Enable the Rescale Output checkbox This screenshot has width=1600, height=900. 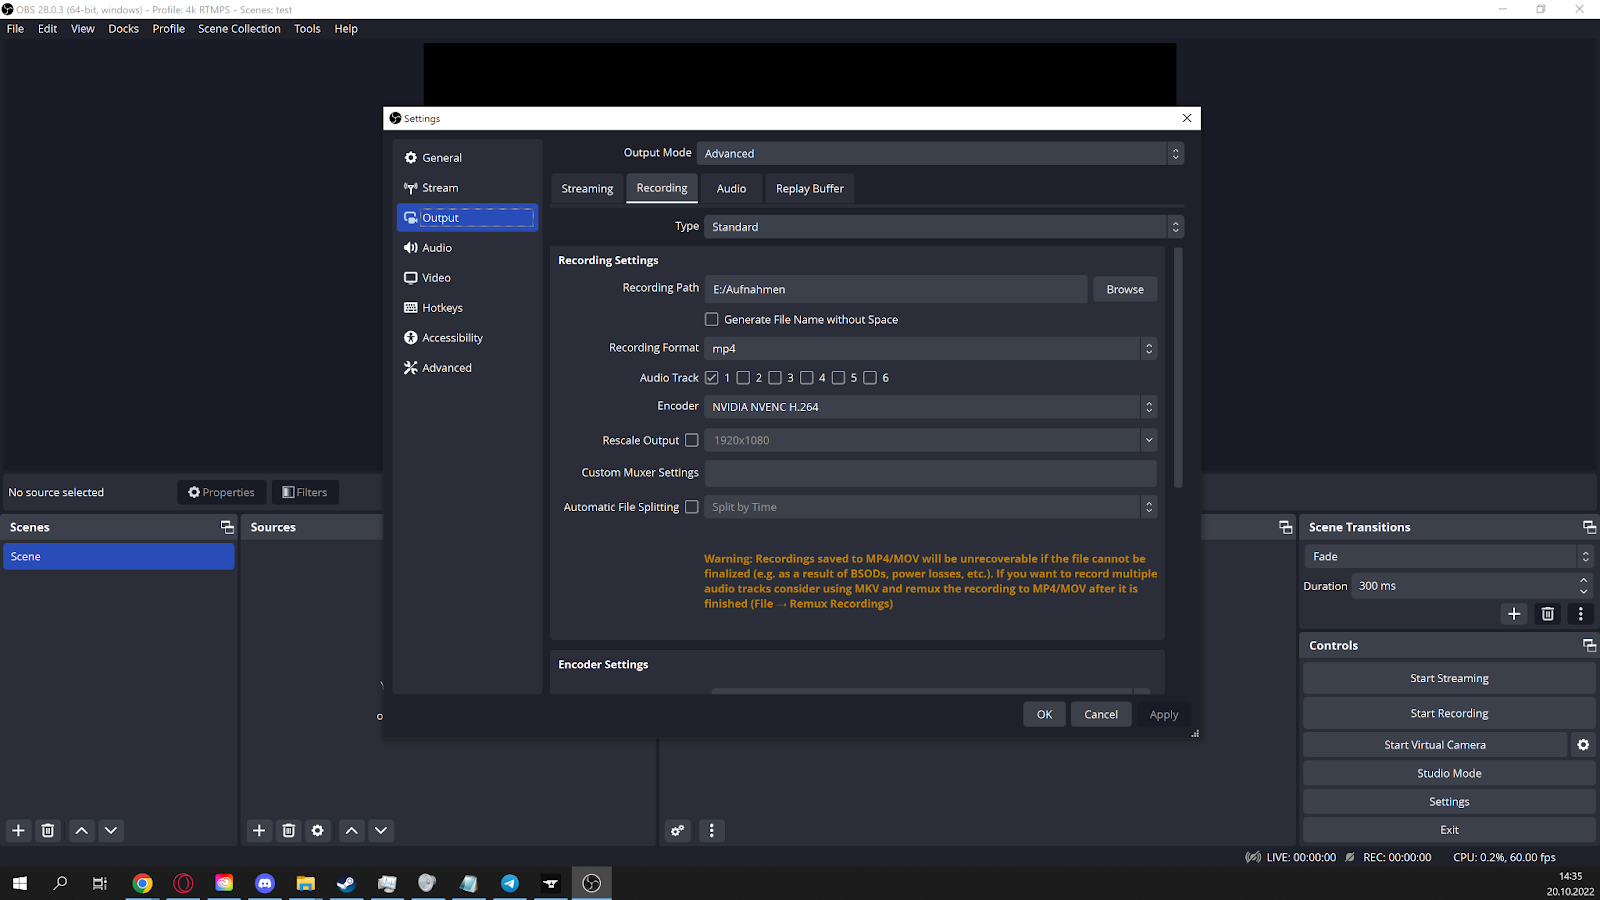click(692, 440)
